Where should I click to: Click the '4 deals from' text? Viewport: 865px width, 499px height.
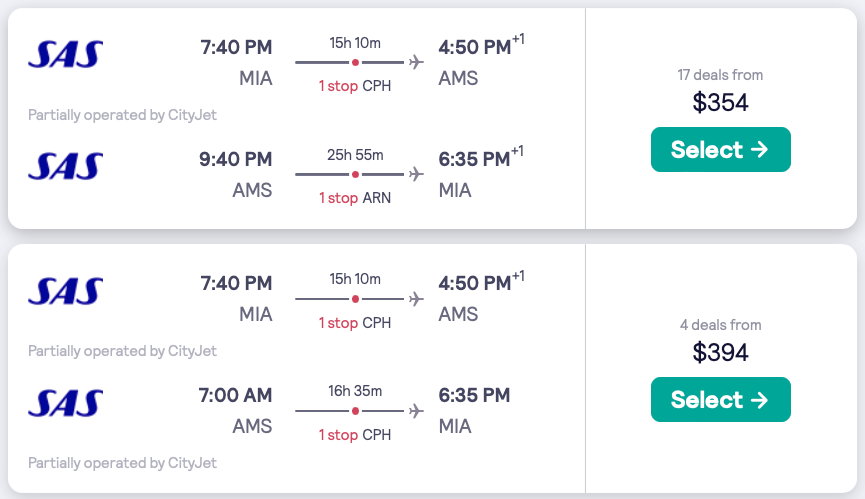pyautogui.click(x=720, y=325)
